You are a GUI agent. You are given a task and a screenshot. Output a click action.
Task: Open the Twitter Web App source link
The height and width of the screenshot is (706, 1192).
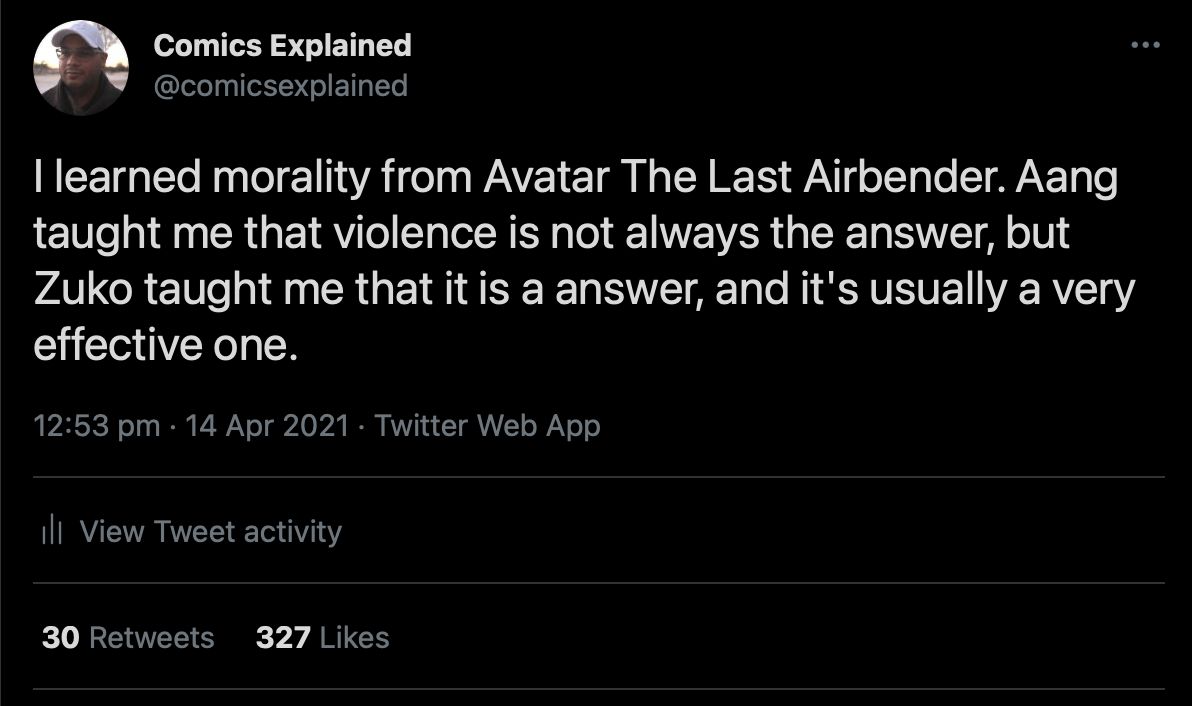(487, 426)
